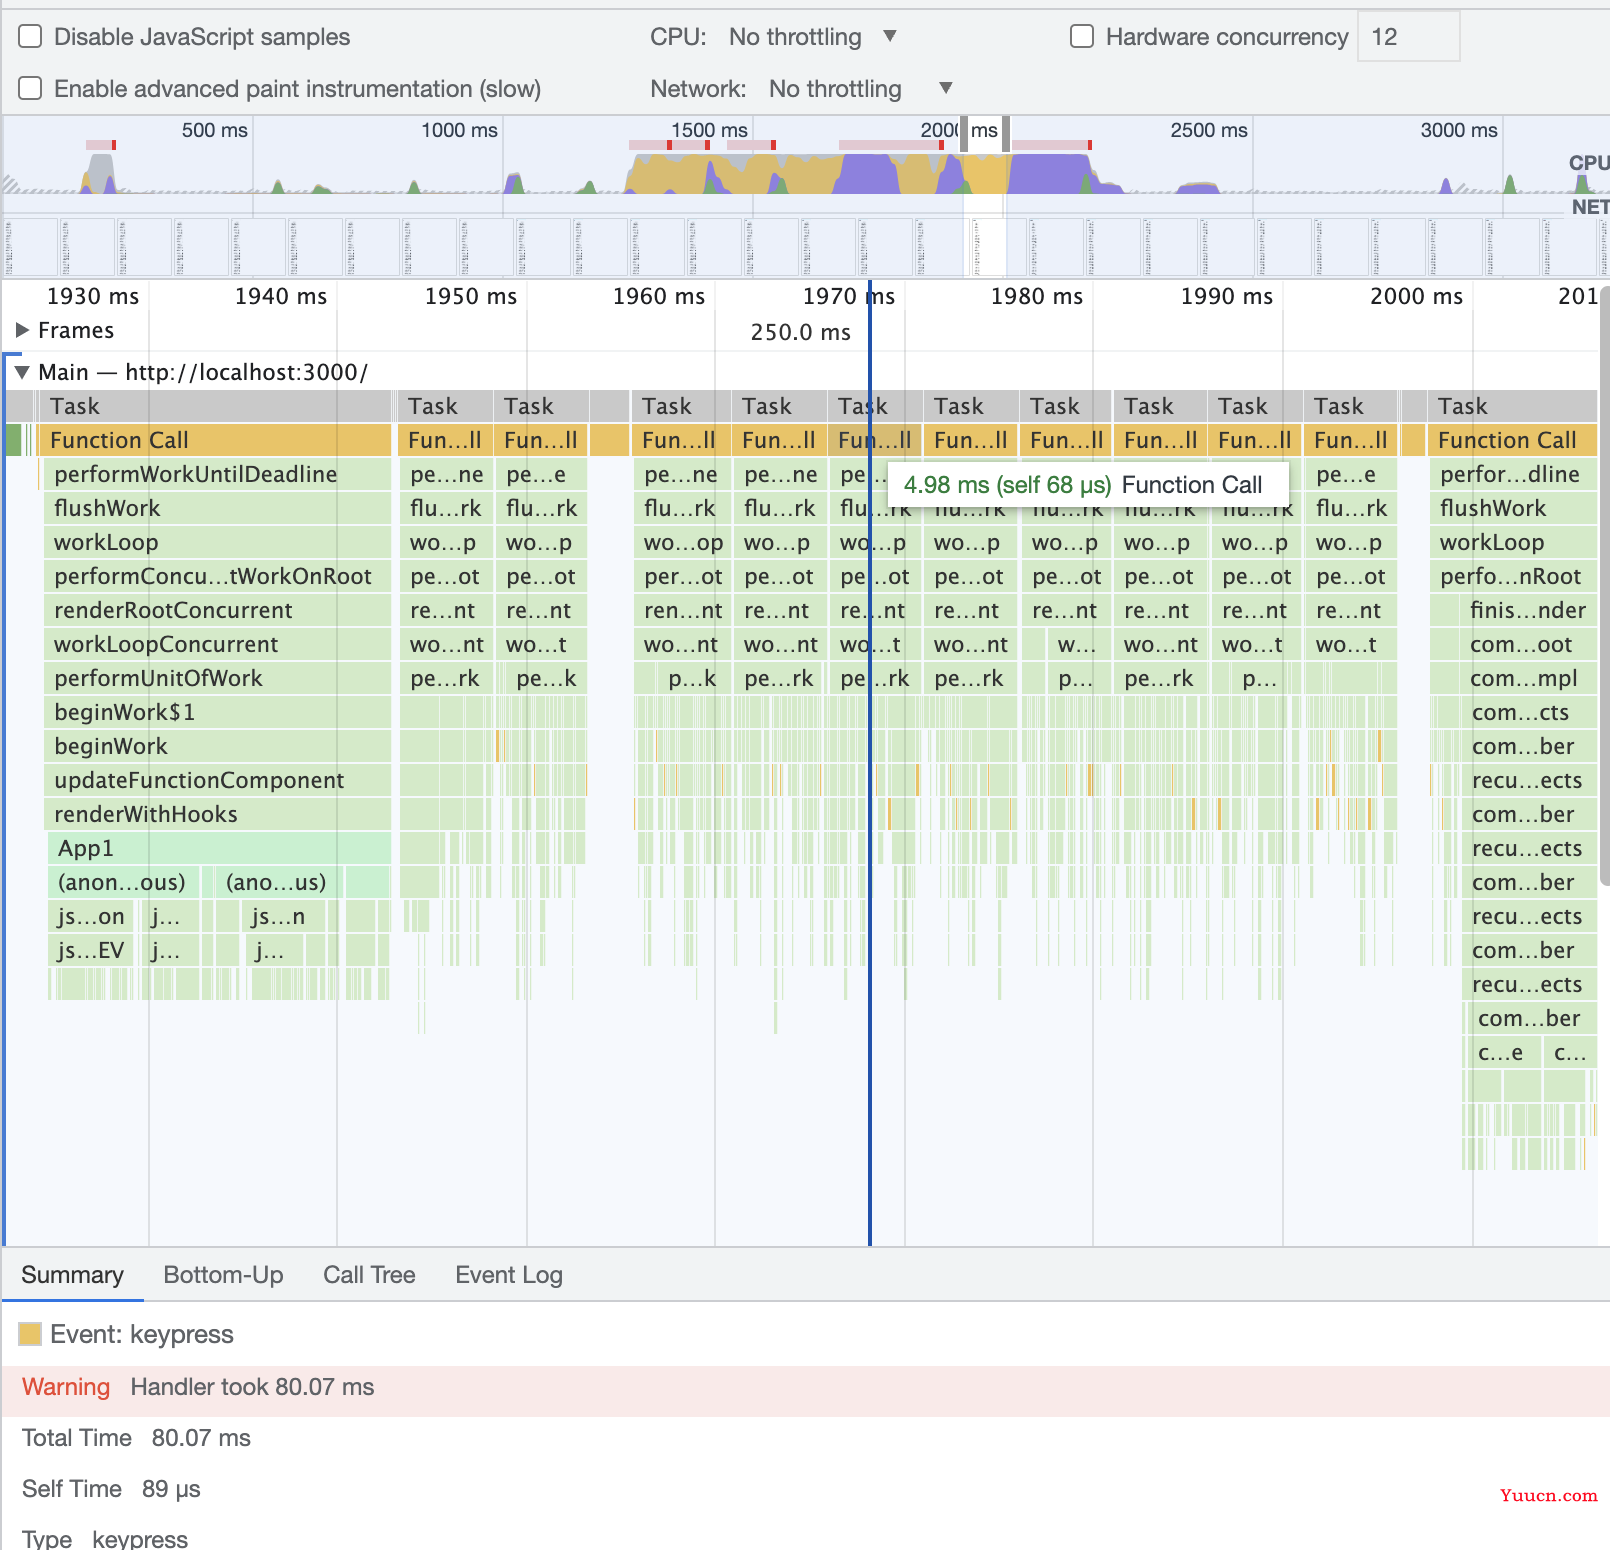Click the perfor...dline flame entry
Viewport: 1610px width, 1550px height.
(x=1513, y=474)
